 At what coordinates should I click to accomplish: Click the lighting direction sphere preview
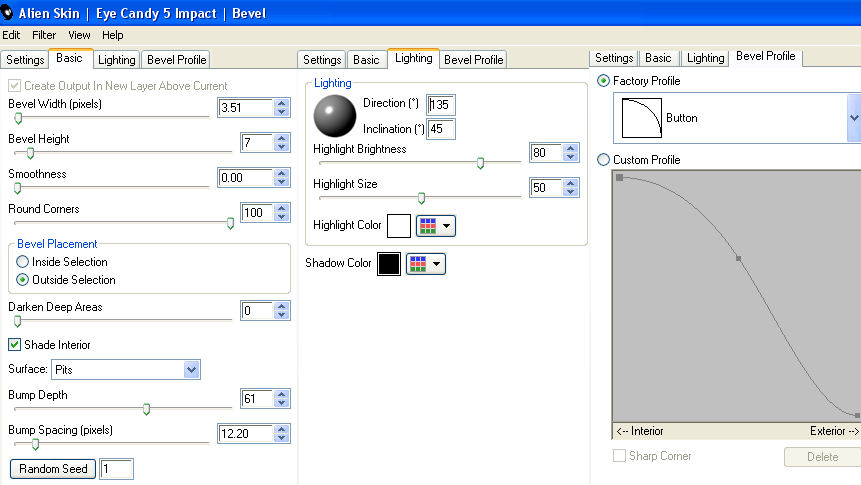[334, 116]
